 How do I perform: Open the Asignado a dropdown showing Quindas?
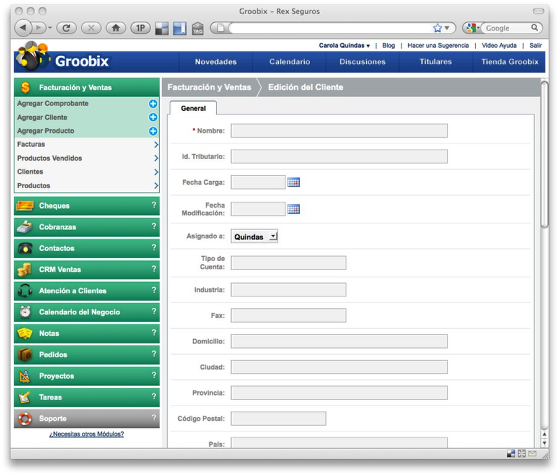pyautogui.click(x=254, y=236)
